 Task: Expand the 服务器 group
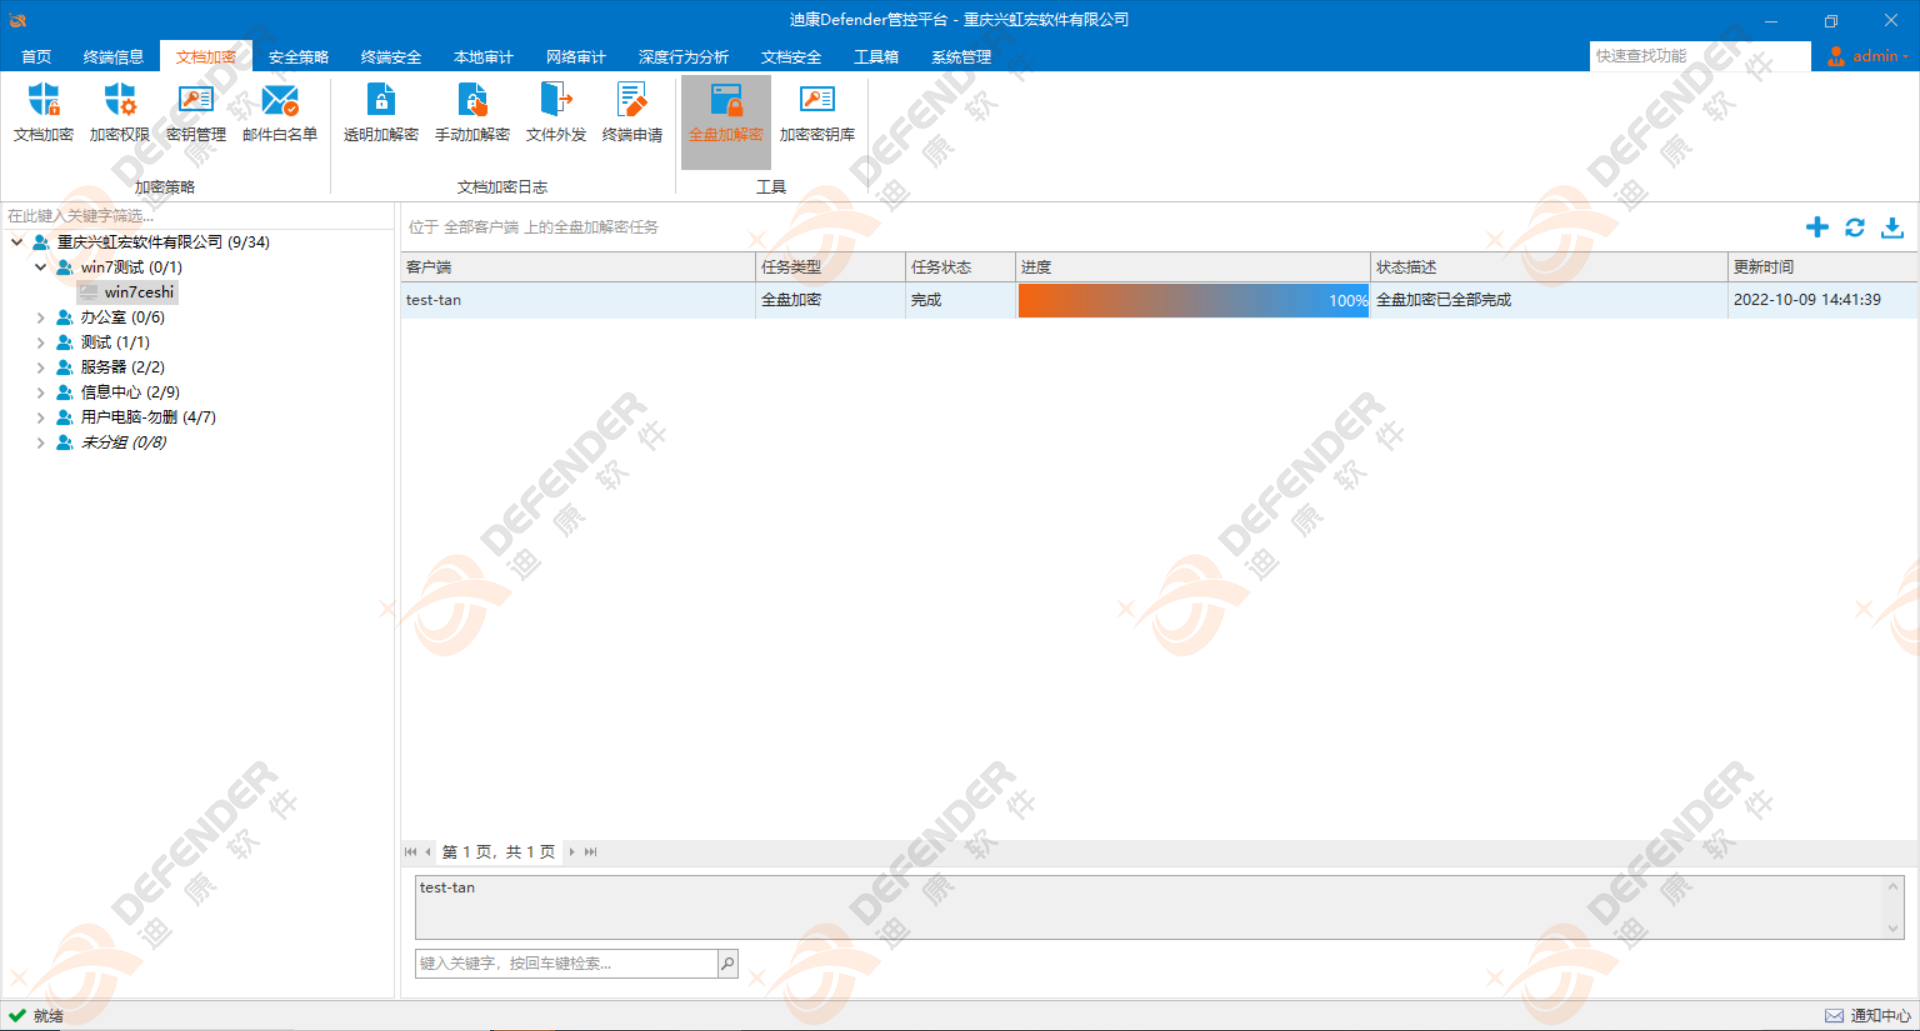click(x=40, y=367)
